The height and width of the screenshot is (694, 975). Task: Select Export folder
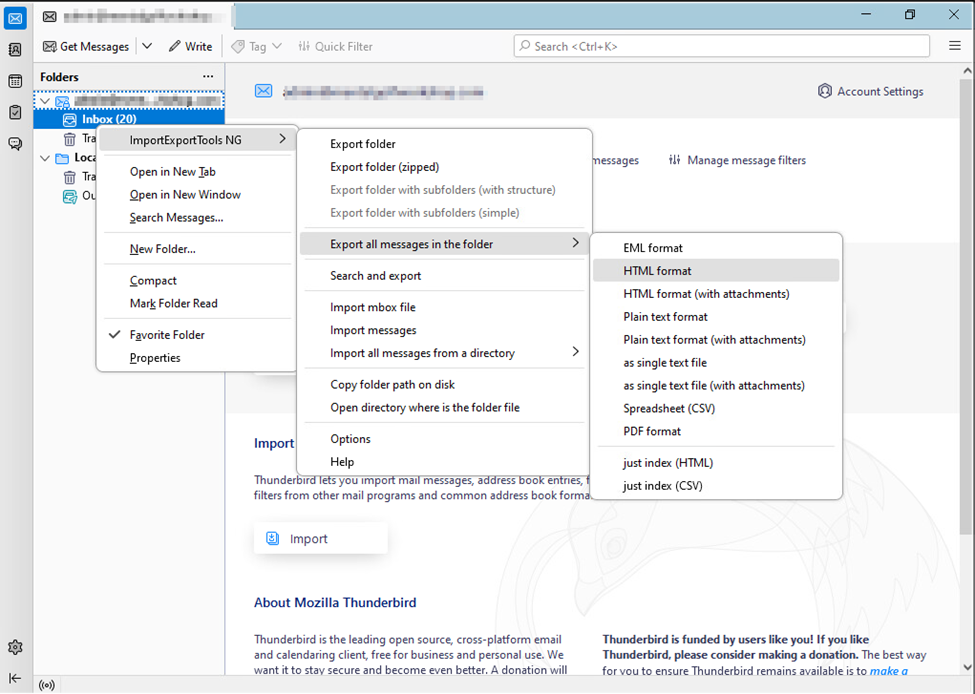click(443, 144)
